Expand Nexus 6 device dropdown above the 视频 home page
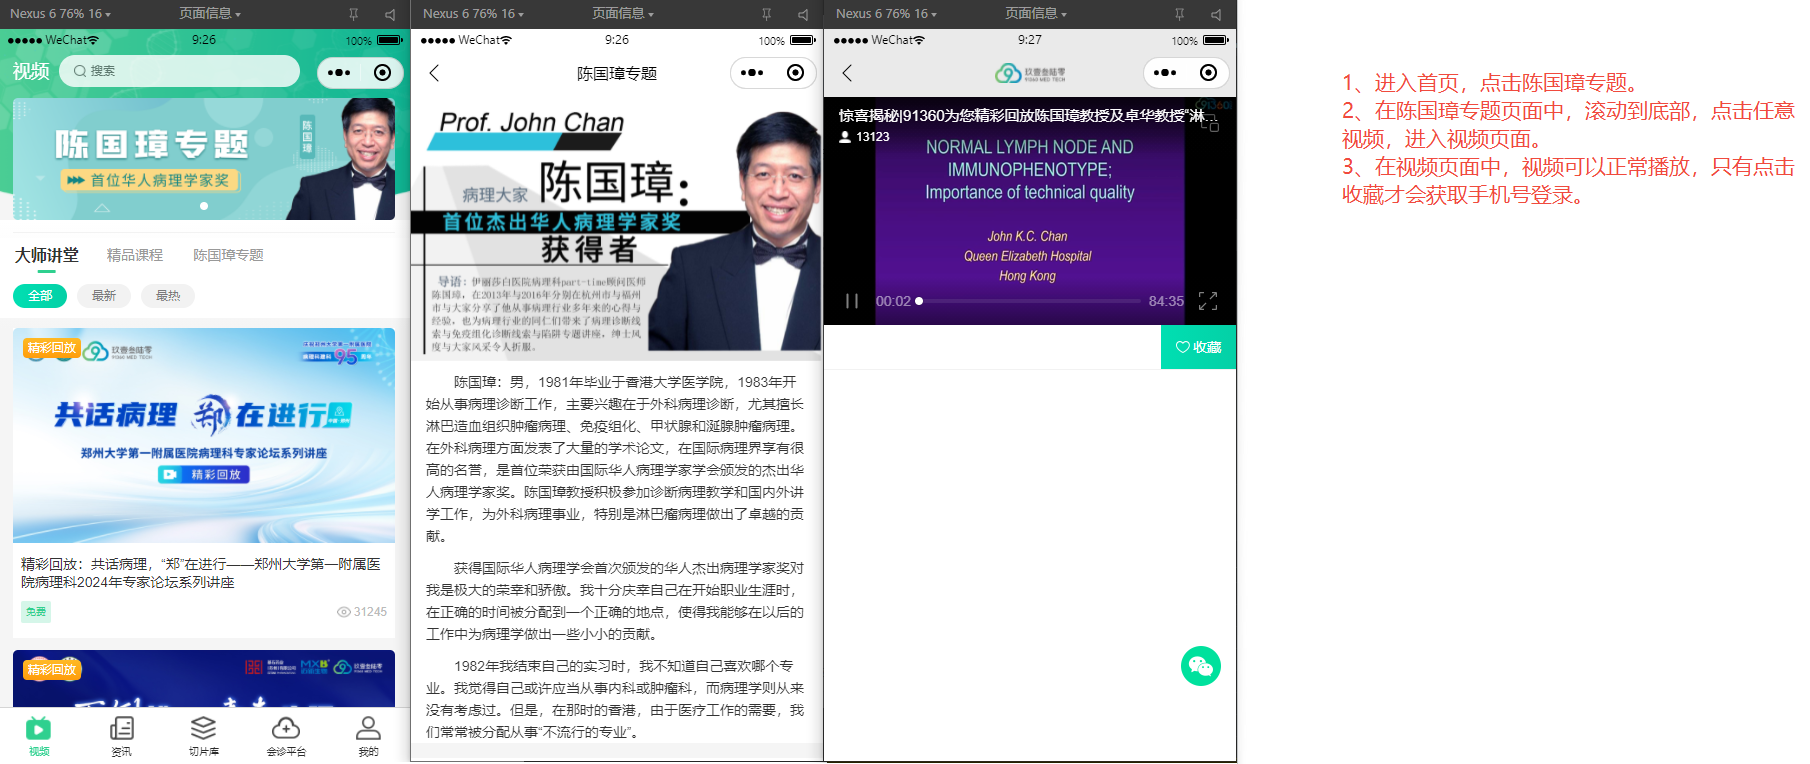The height and width of the screenshot is (764, 1810). tap(60, 14)
